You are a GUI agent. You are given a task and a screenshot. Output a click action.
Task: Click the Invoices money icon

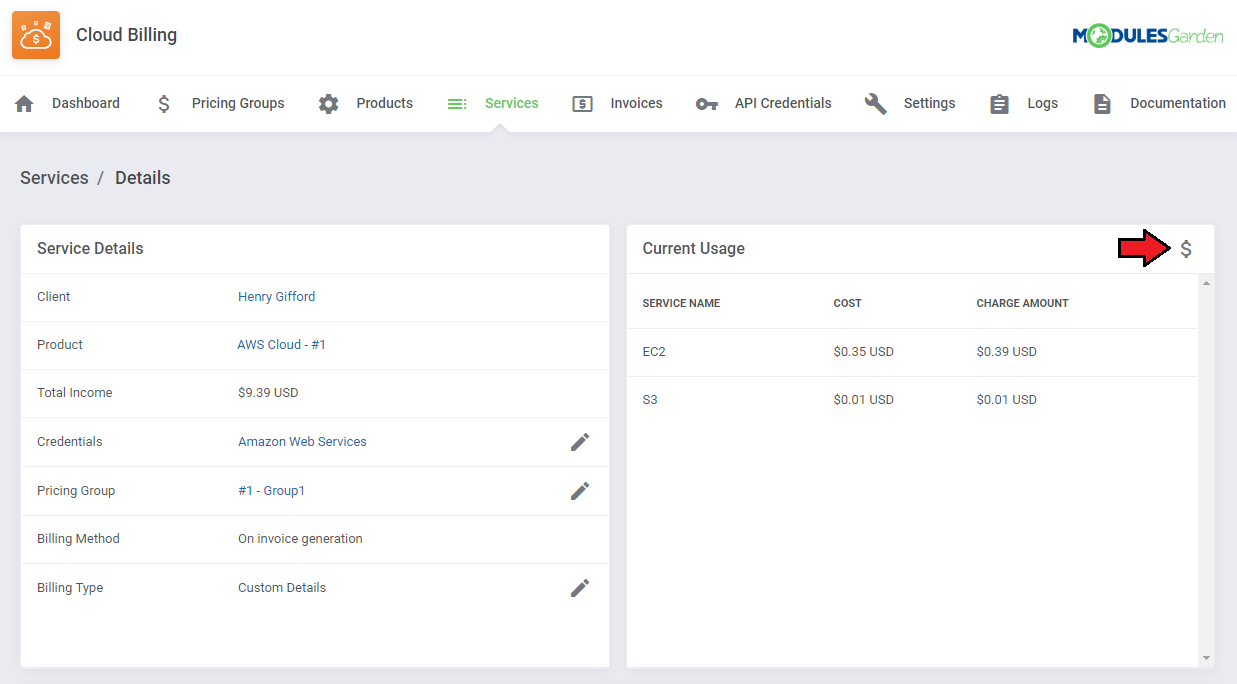coord(583,104)
